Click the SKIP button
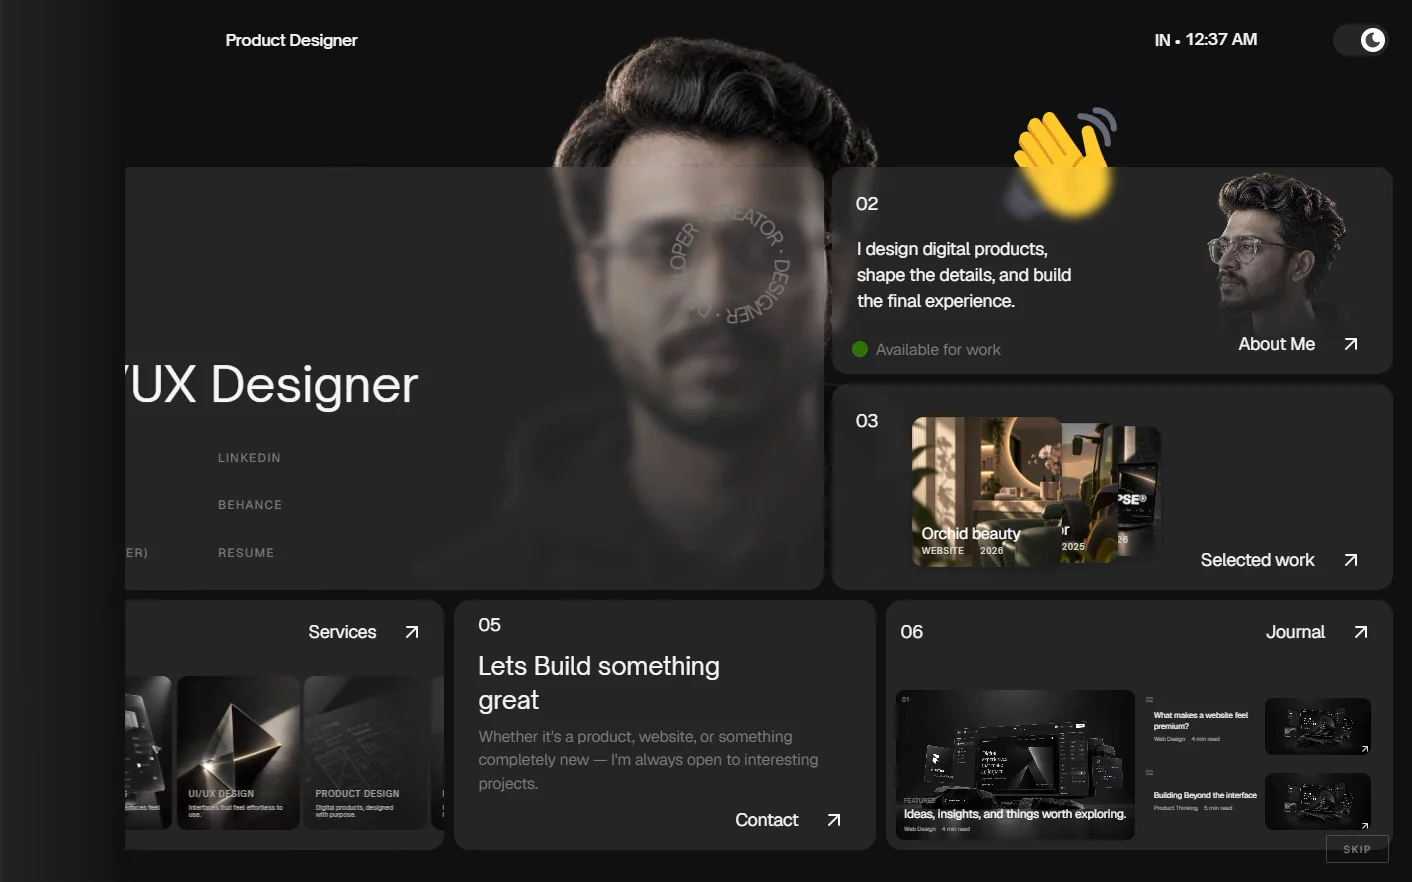1412x882 pixels. (x=1357, y=849)
